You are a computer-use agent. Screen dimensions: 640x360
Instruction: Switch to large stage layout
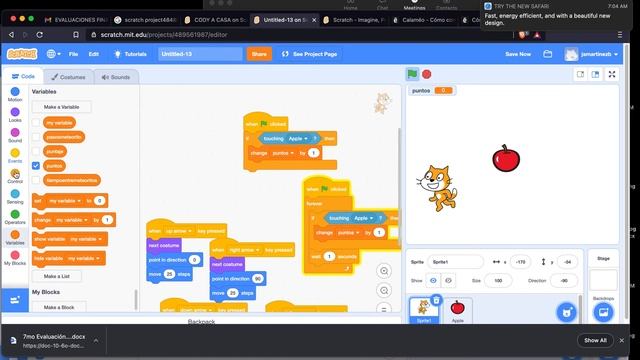(x=596, y=74)
